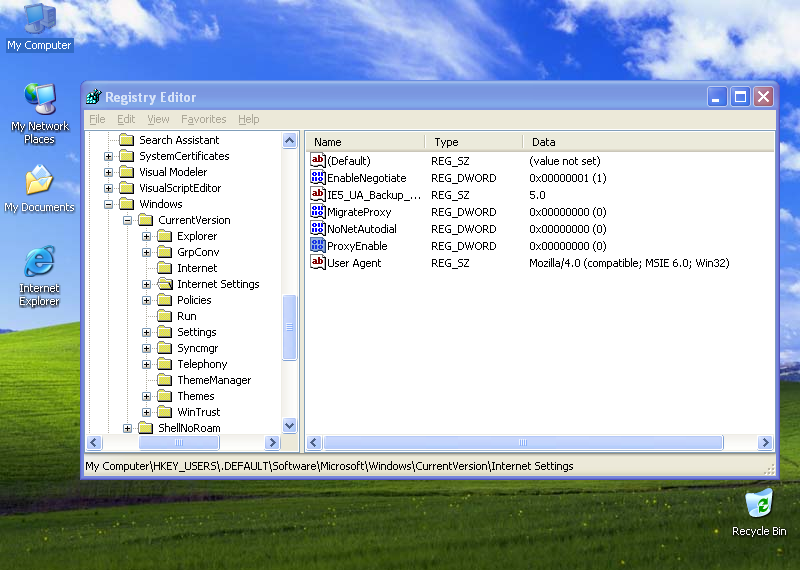Expand the SystemCertificates key
800x570 pixels.
tap(108, 156)
